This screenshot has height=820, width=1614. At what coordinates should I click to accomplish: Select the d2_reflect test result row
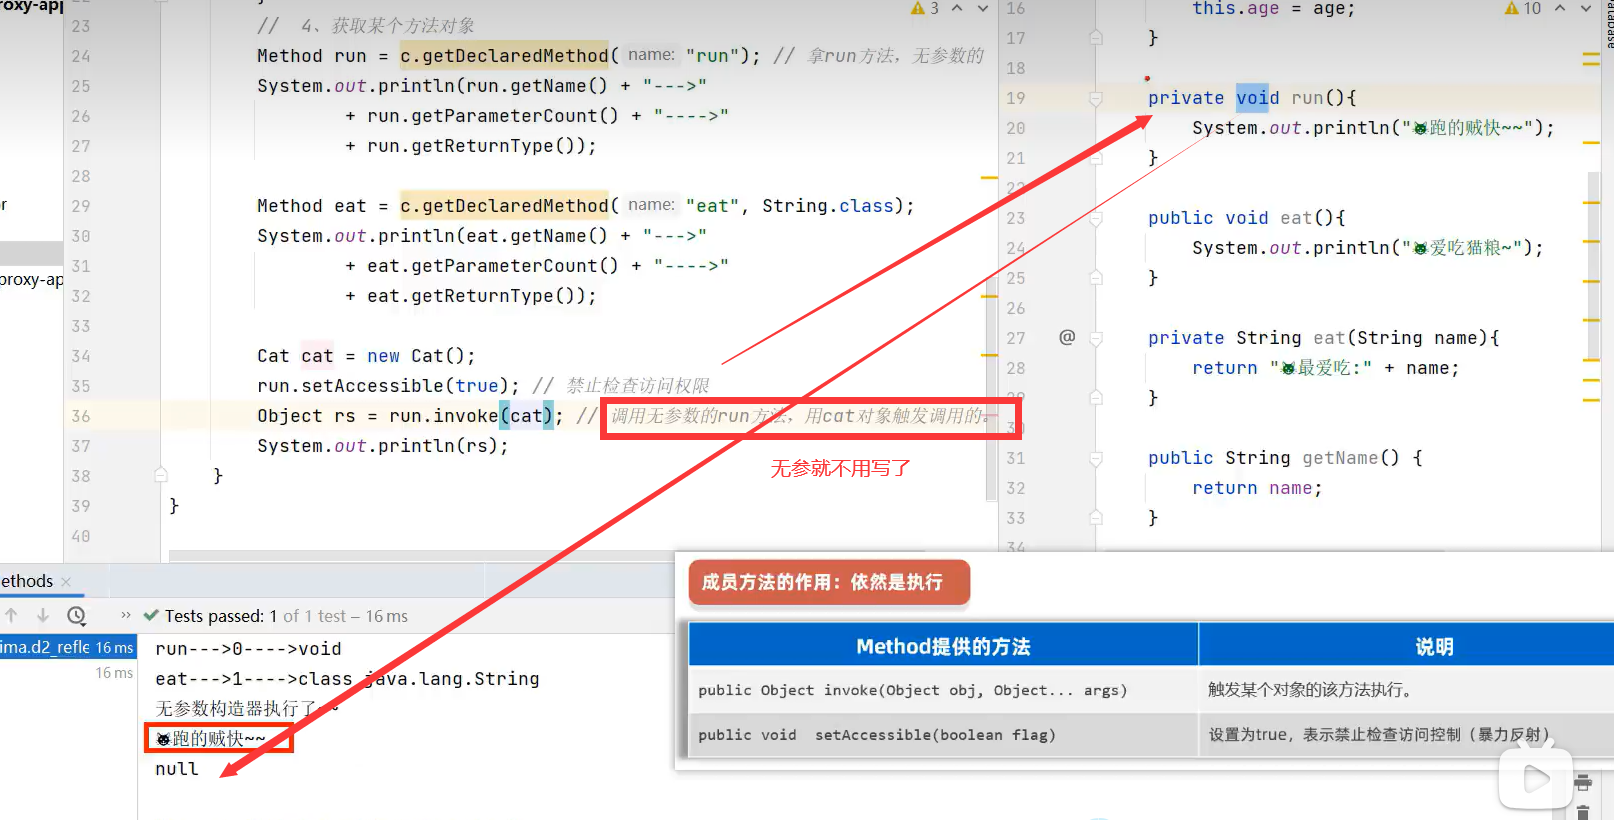(x=67, y=647)
